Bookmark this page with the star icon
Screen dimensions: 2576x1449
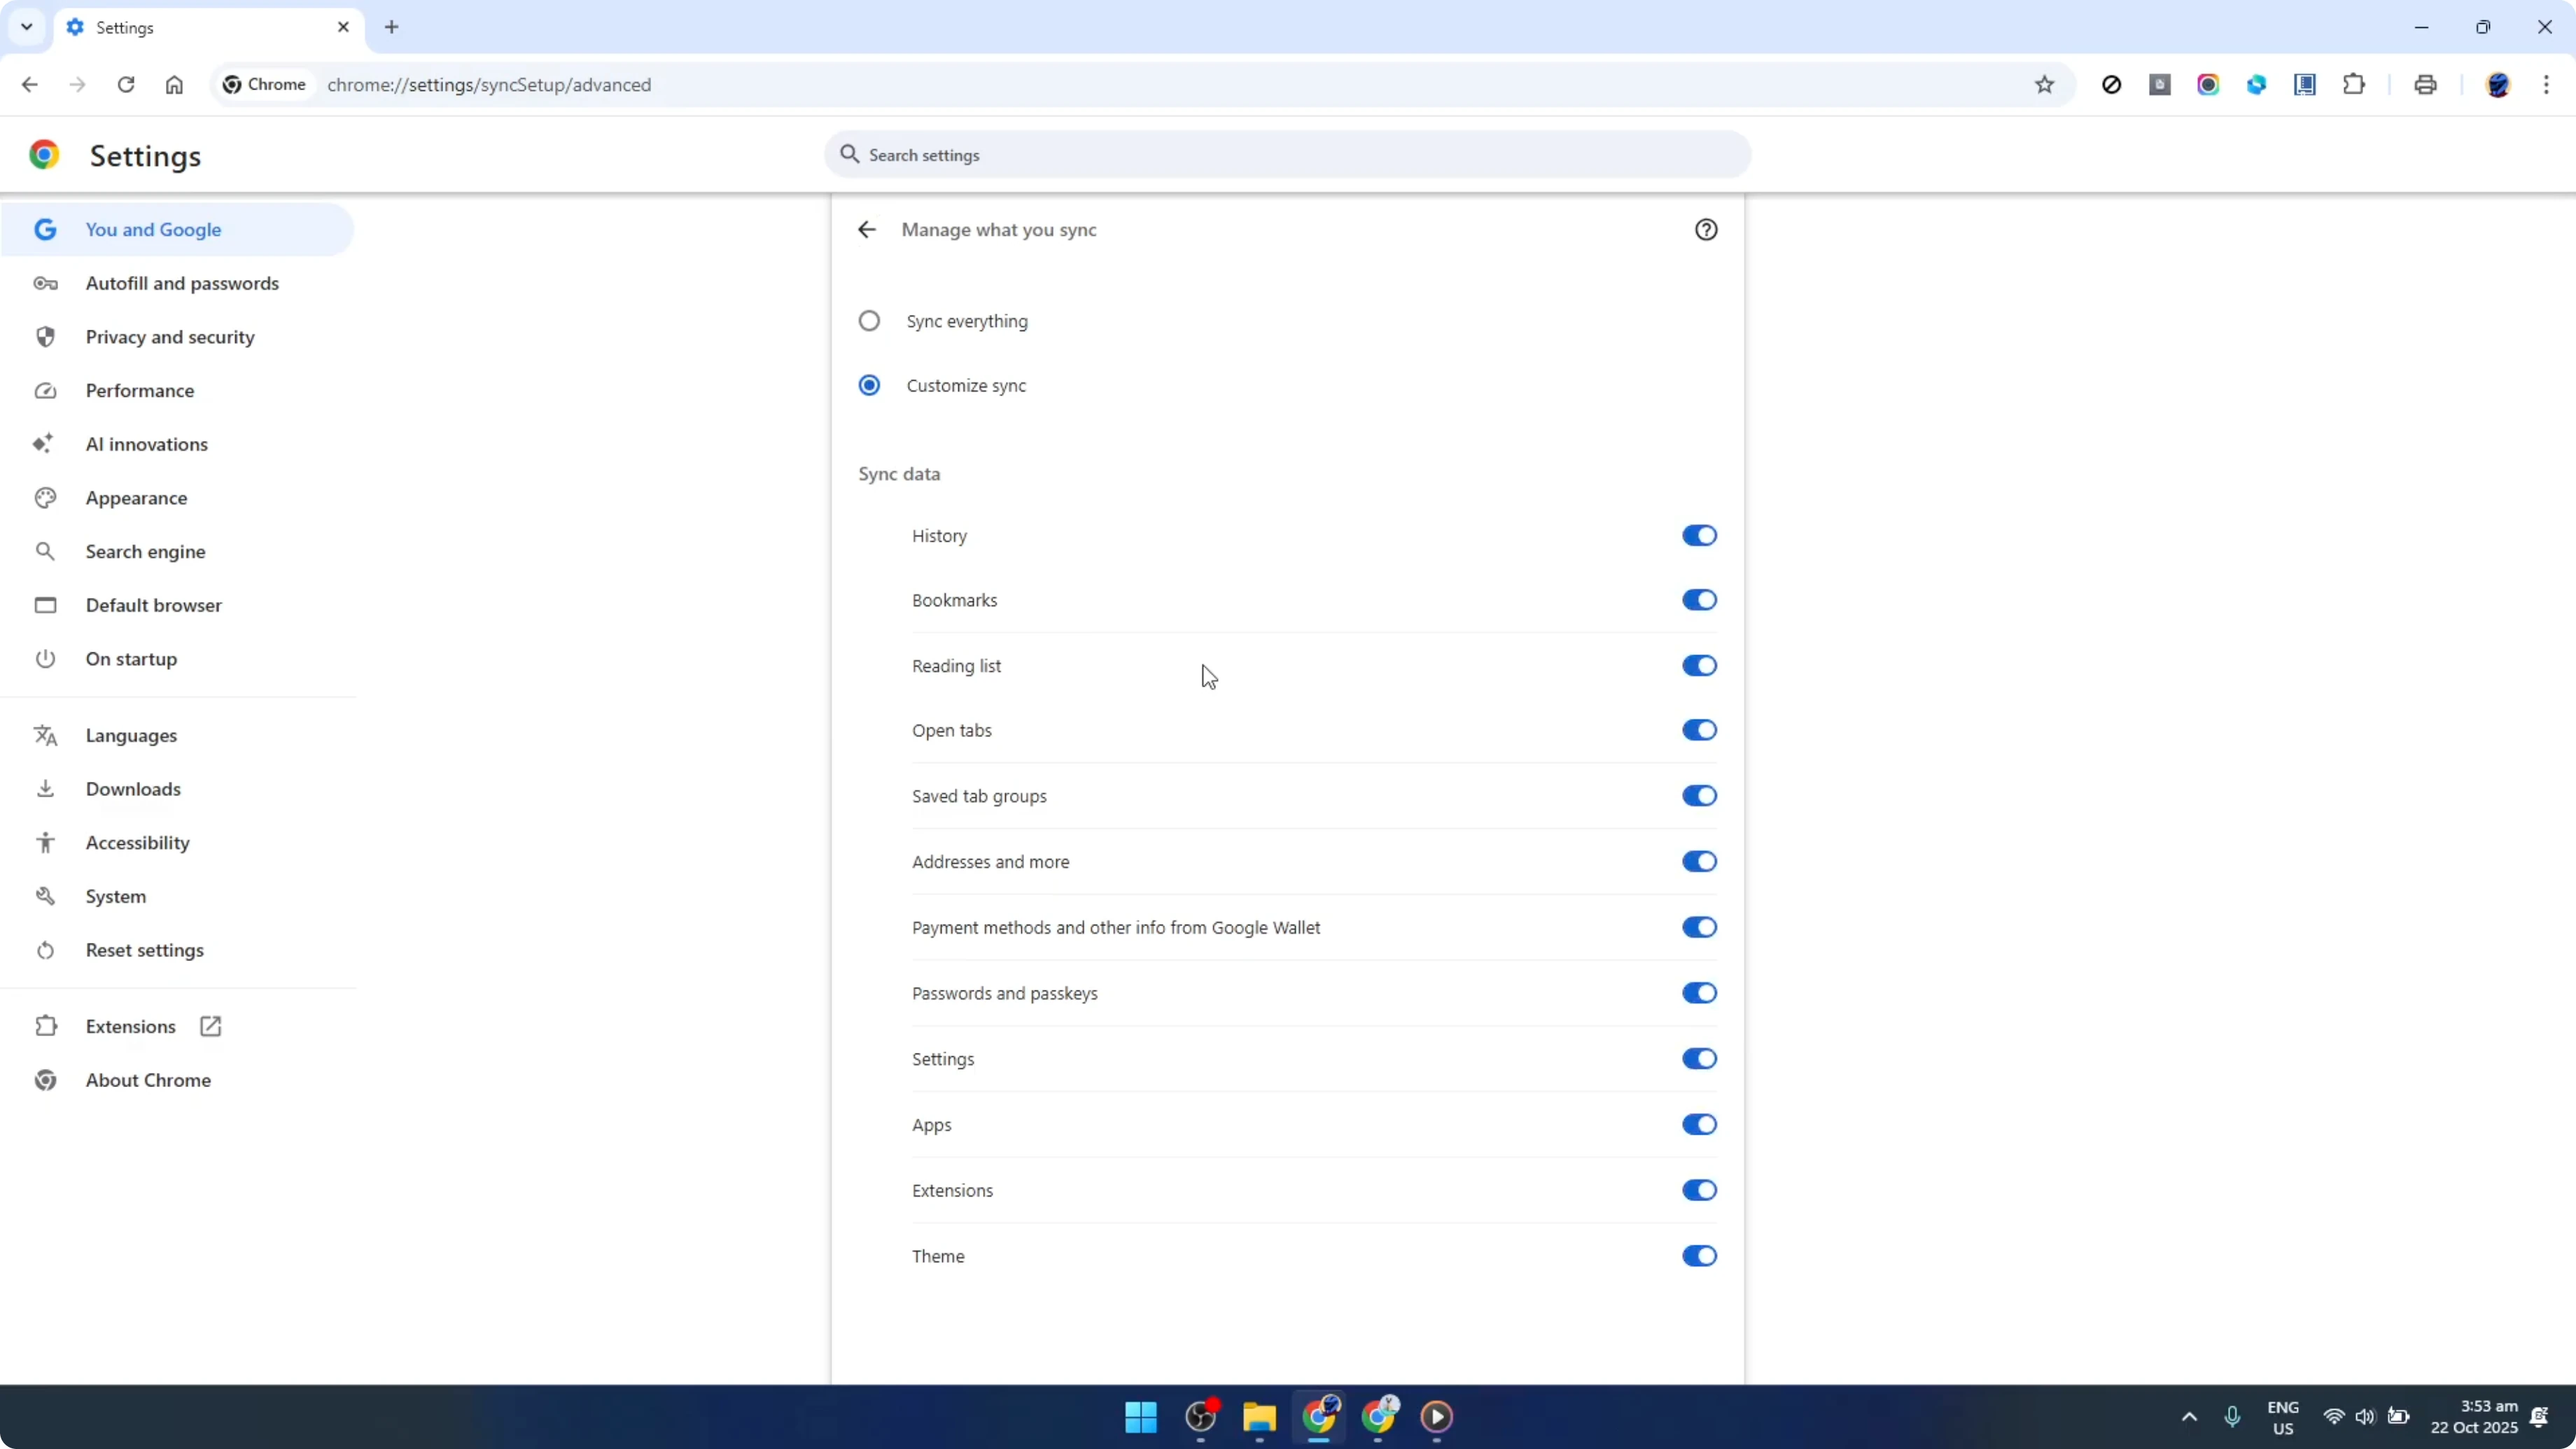[2045, 85]
